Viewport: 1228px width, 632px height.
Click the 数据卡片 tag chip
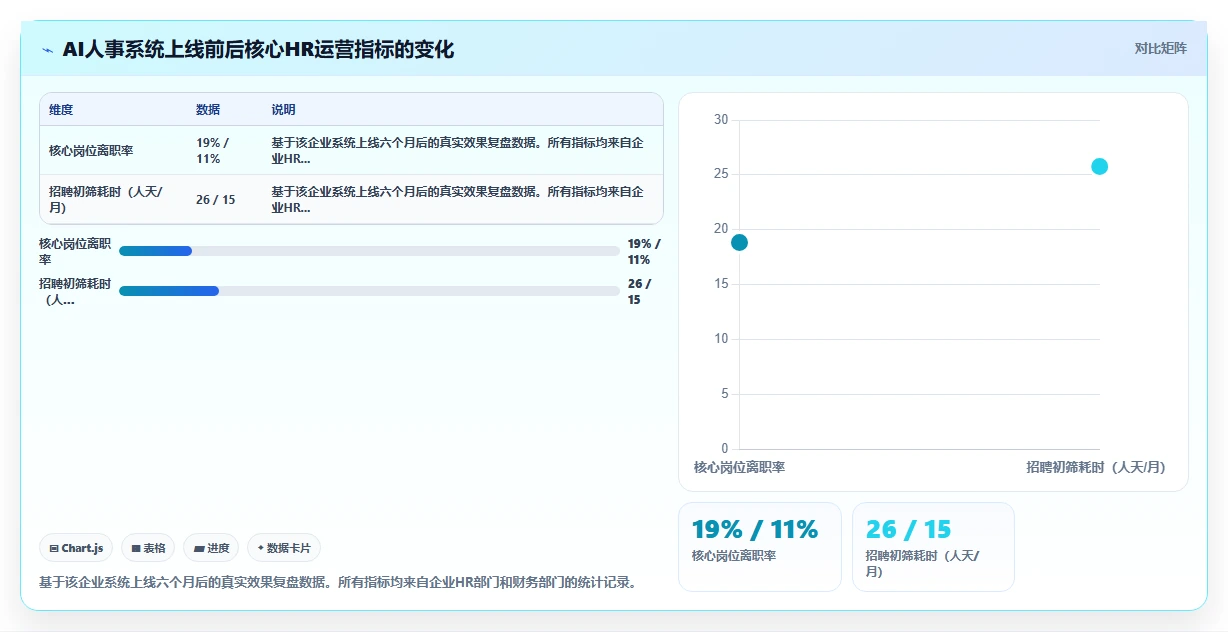(284, 548)
